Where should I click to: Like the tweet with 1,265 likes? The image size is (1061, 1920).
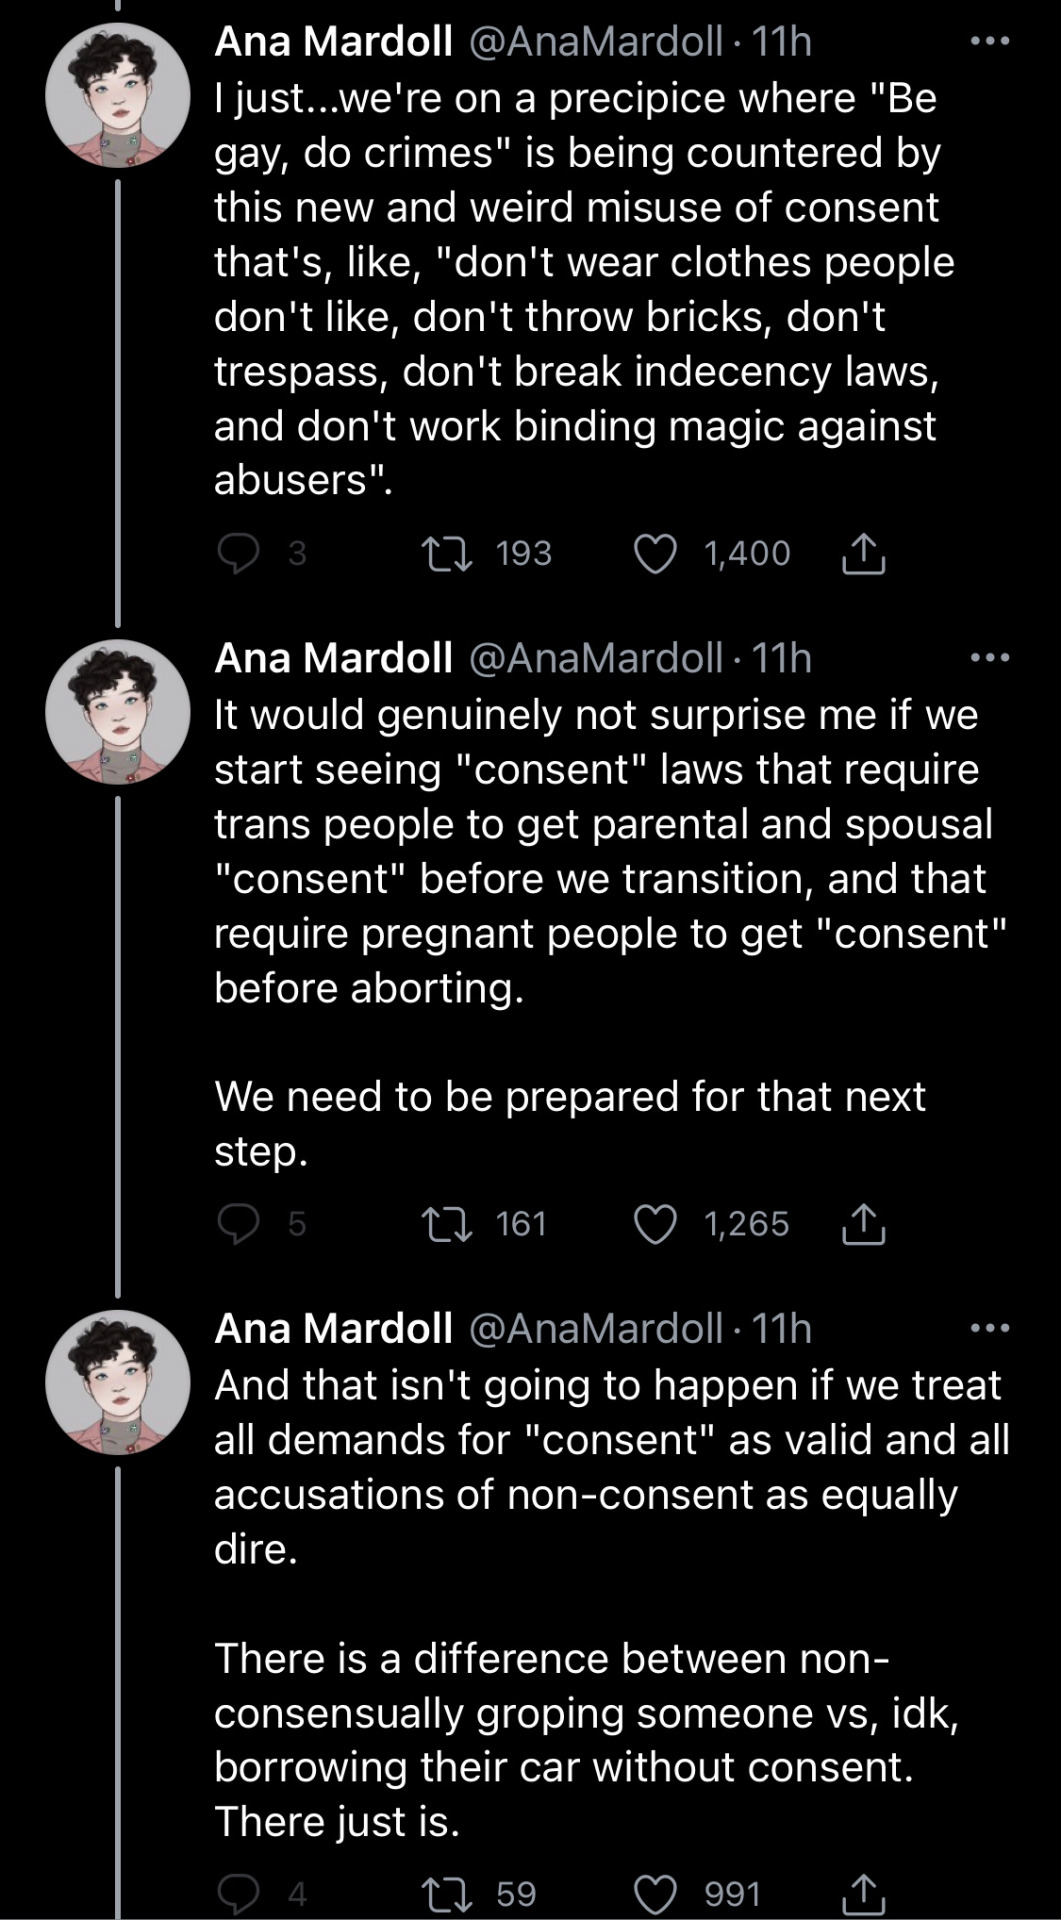(x=656, y=1224)
